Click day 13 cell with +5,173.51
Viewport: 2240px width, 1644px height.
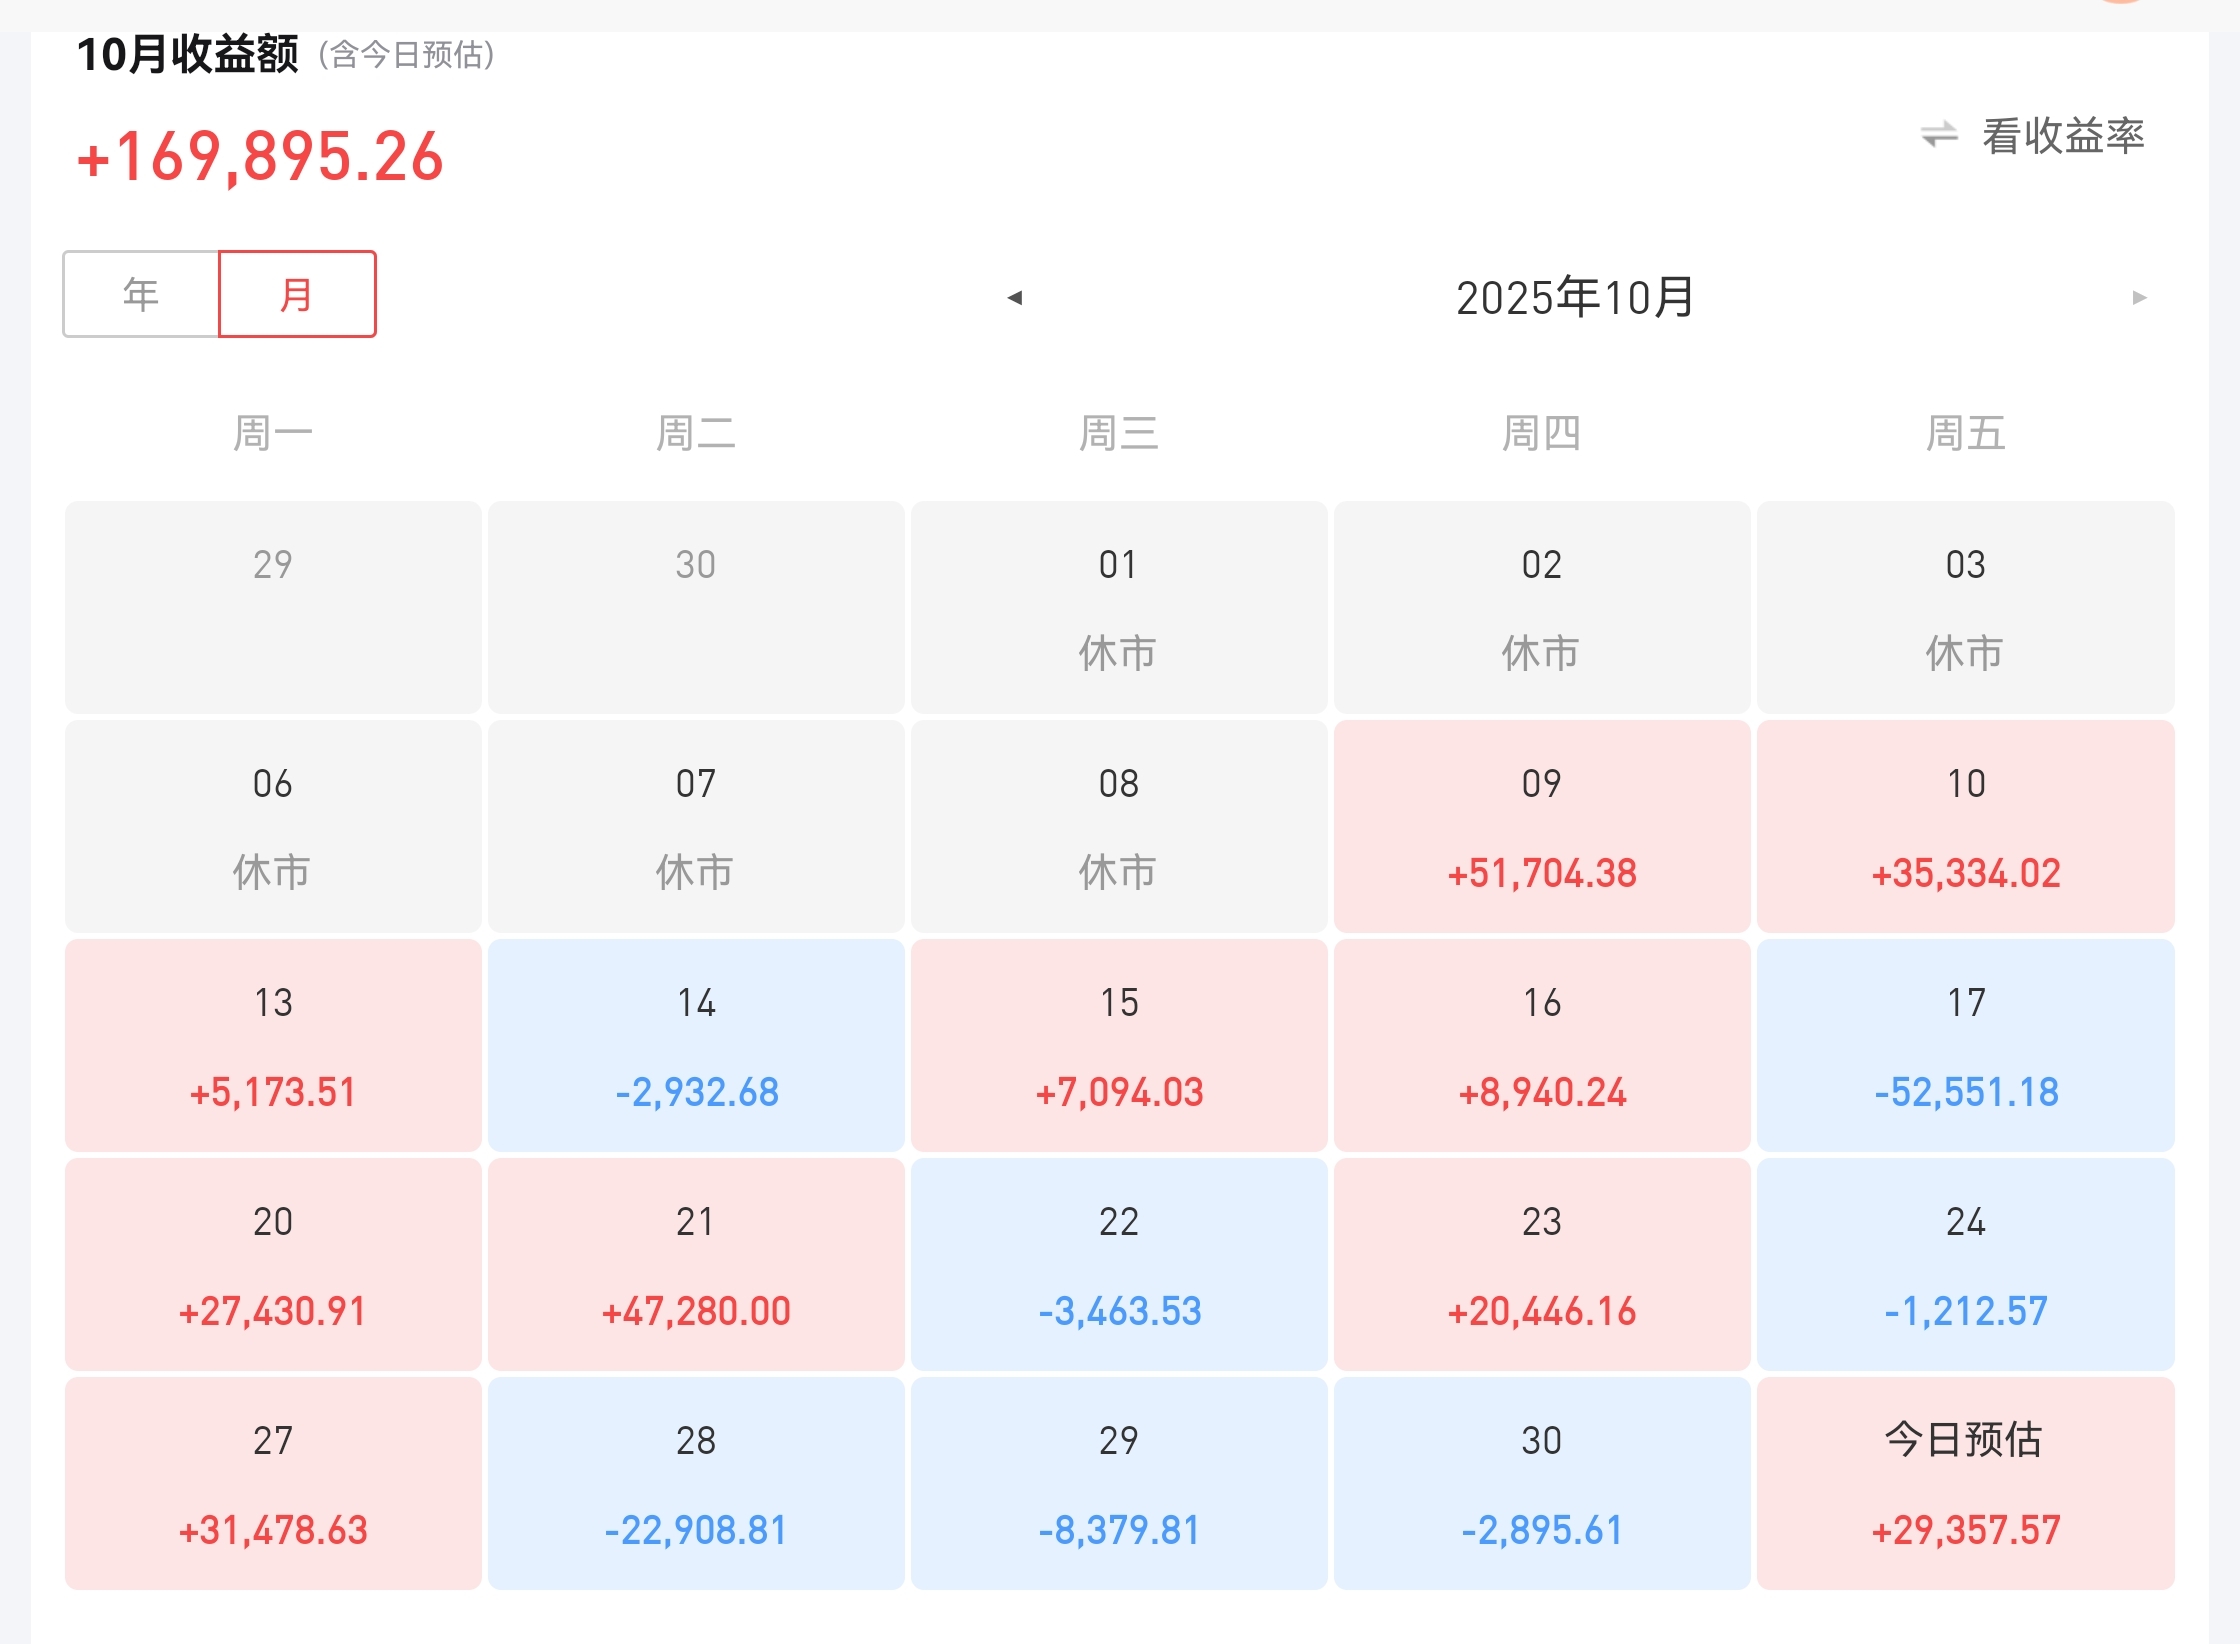pyautogui.click(x=273, y=1045)
